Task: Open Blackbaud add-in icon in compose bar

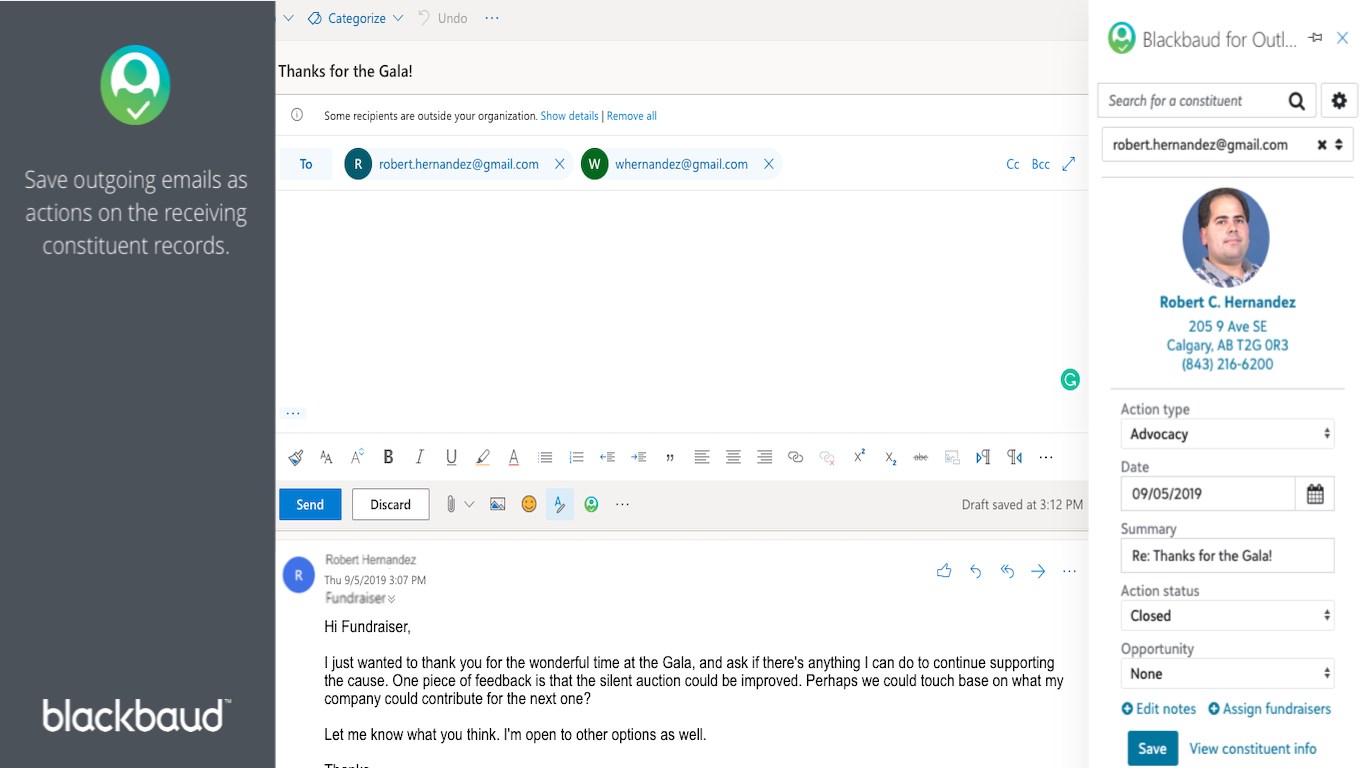Action: (591, 504)
